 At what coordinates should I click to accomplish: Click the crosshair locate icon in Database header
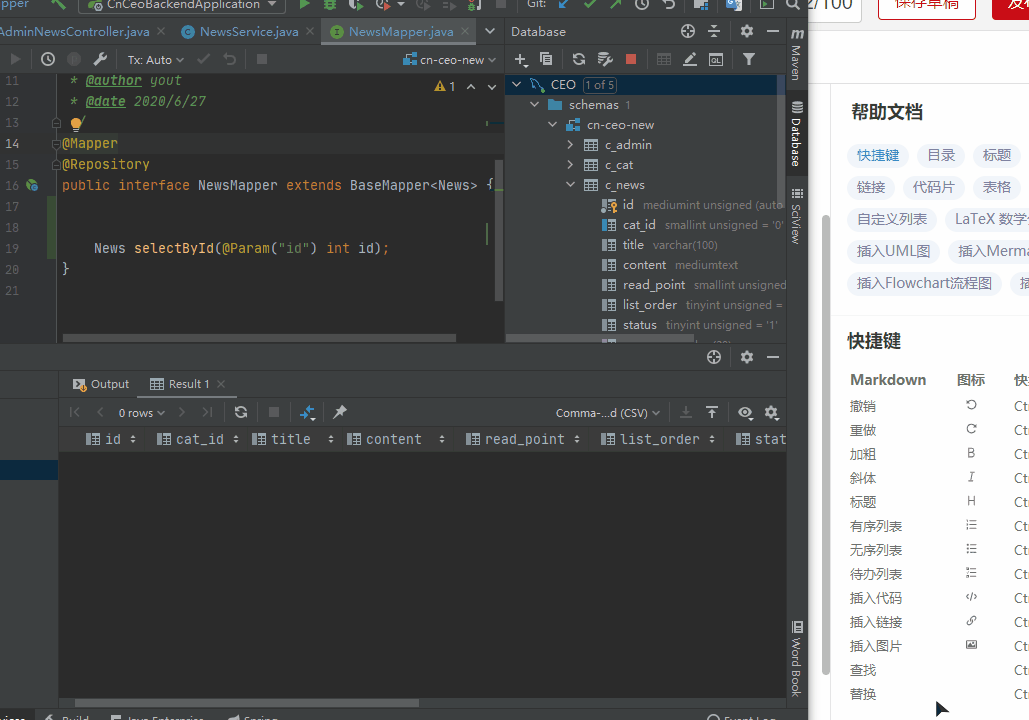point(688,31)
